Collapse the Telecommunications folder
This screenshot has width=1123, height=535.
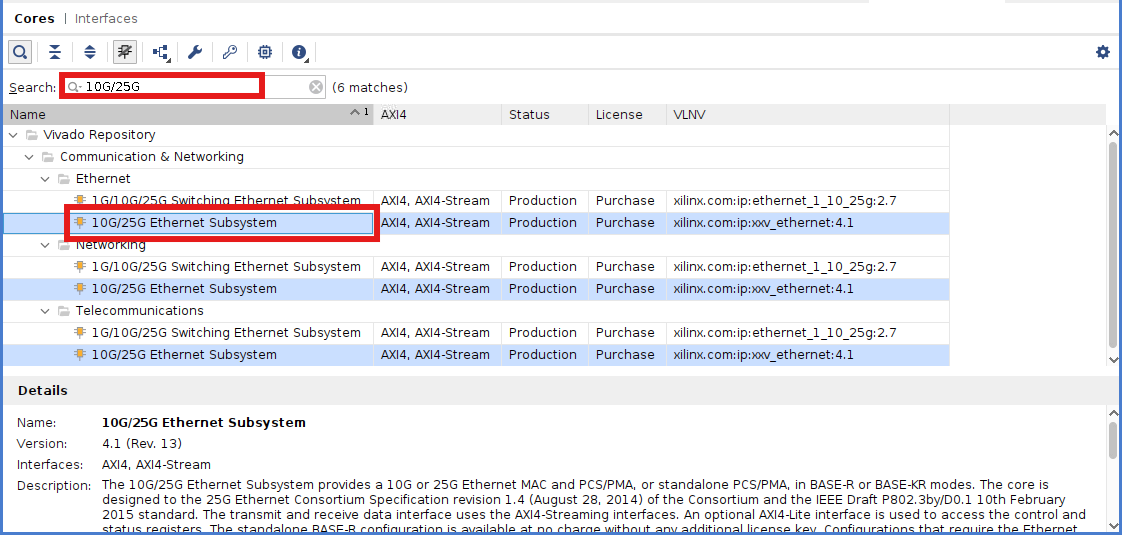(x=46, y=311)
